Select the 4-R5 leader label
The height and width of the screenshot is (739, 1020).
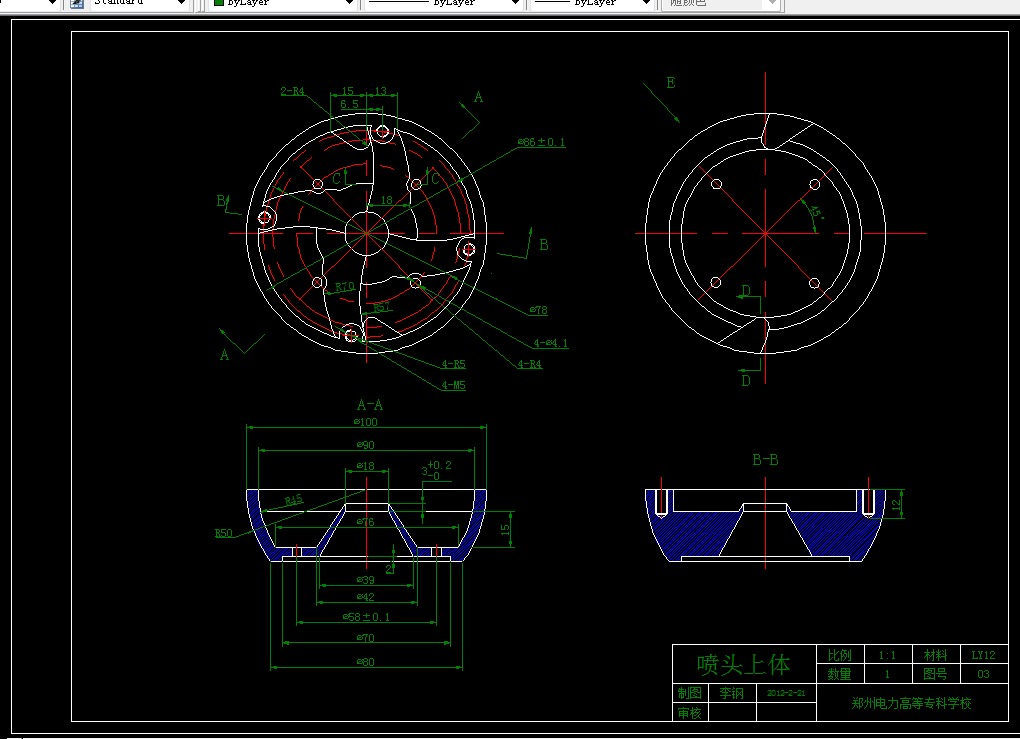click(x=453, y=364)
